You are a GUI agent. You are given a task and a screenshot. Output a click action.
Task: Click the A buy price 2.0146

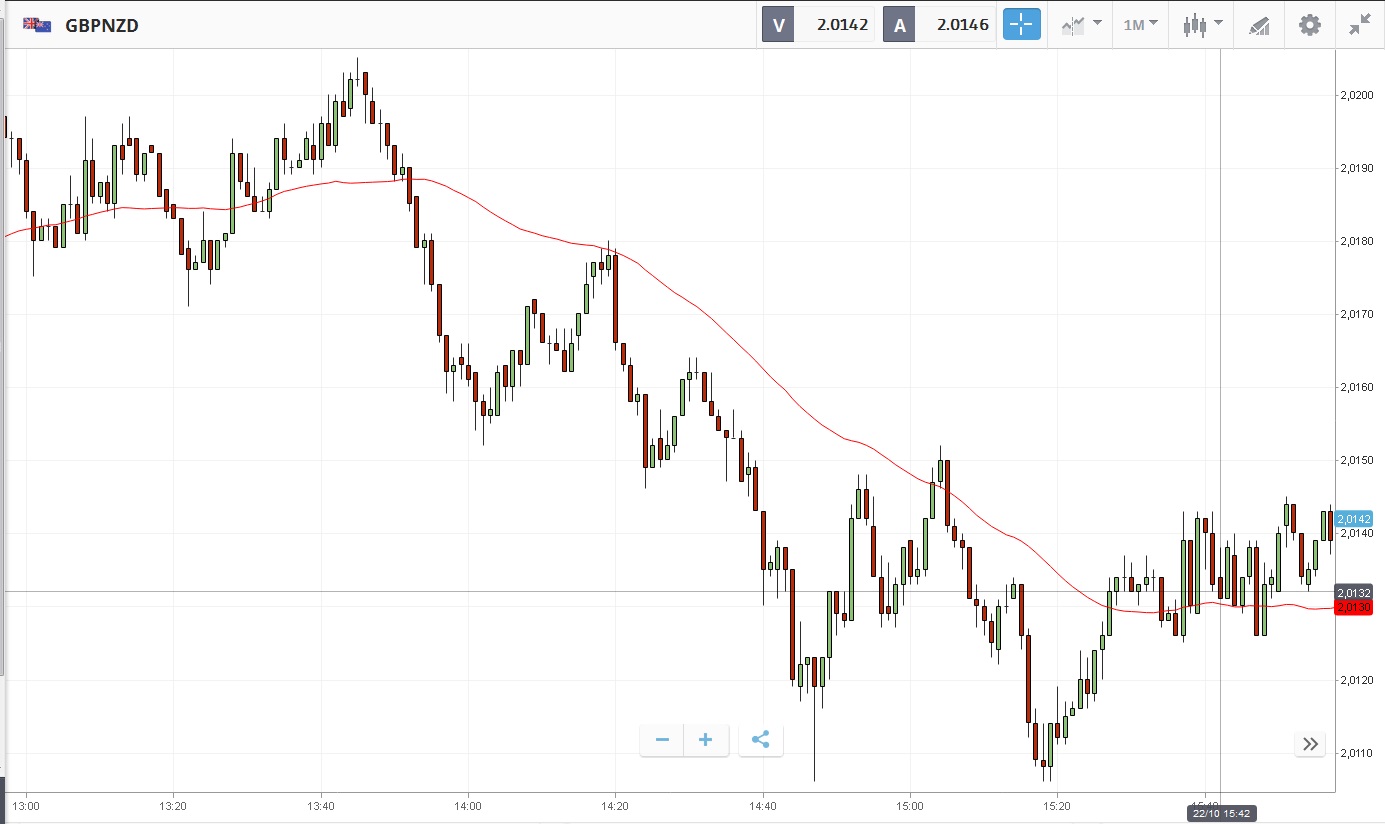tap(939, 25)
